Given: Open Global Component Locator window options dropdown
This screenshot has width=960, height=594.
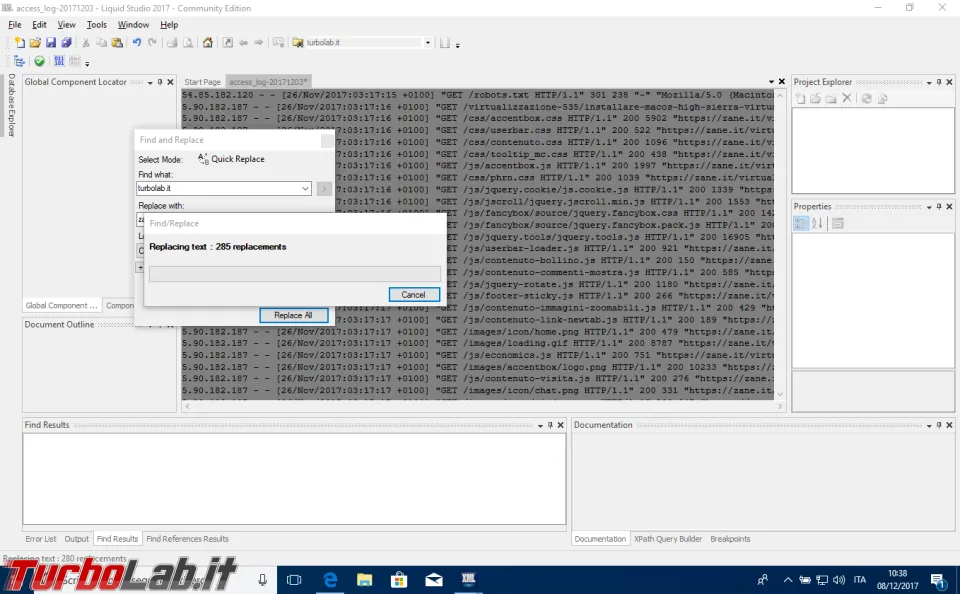Looking at the screenshot, I should tap(150, 83).
